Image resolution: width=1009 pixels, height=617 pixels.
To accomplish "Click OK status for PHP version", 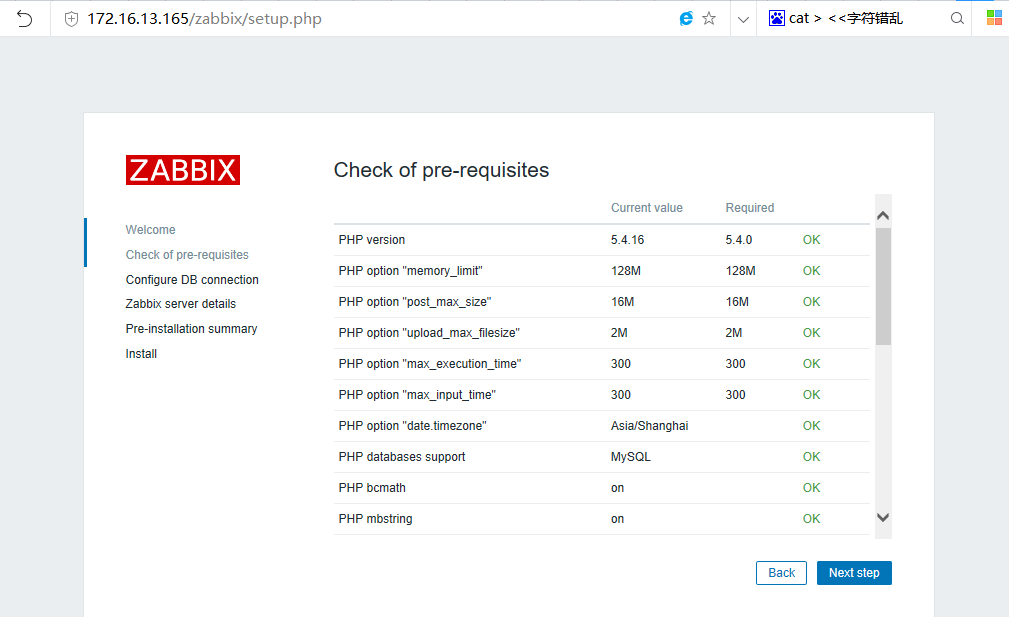I will click(x=811, y=240).
